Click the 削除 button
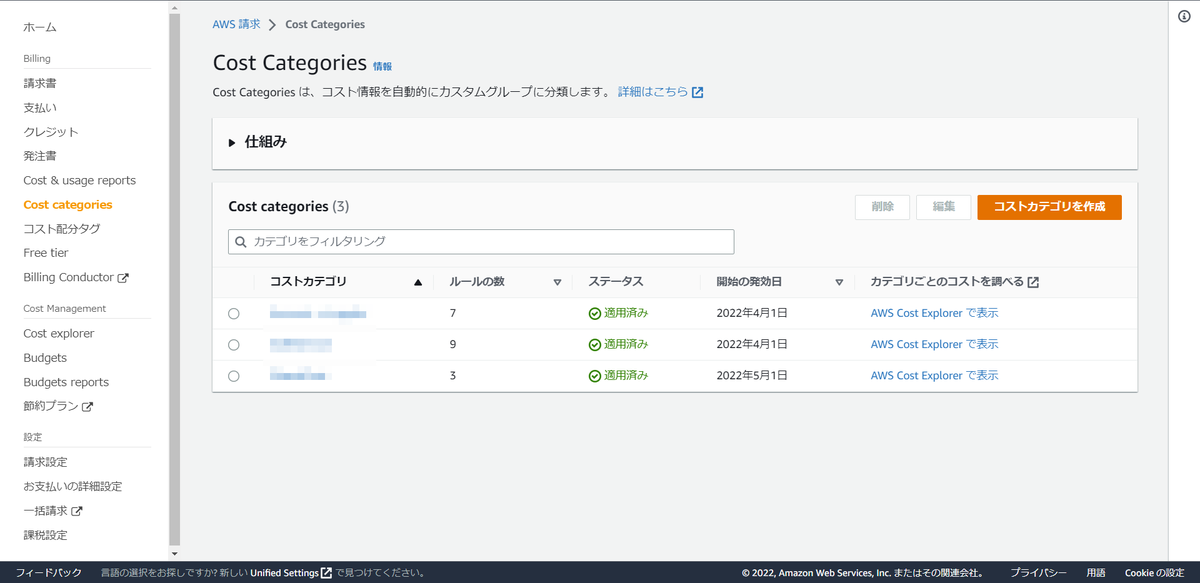Screen dimensions: 1200x583 pos(882,207)
